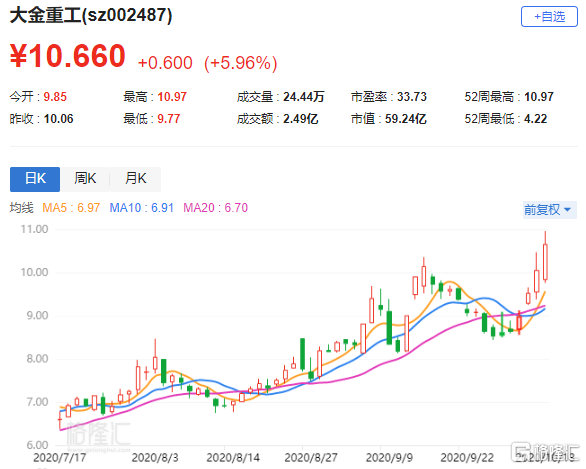Screen dimensions: 586x469
Task: Click the MA10 : 6.91 legend
Action: click(142, 208)
